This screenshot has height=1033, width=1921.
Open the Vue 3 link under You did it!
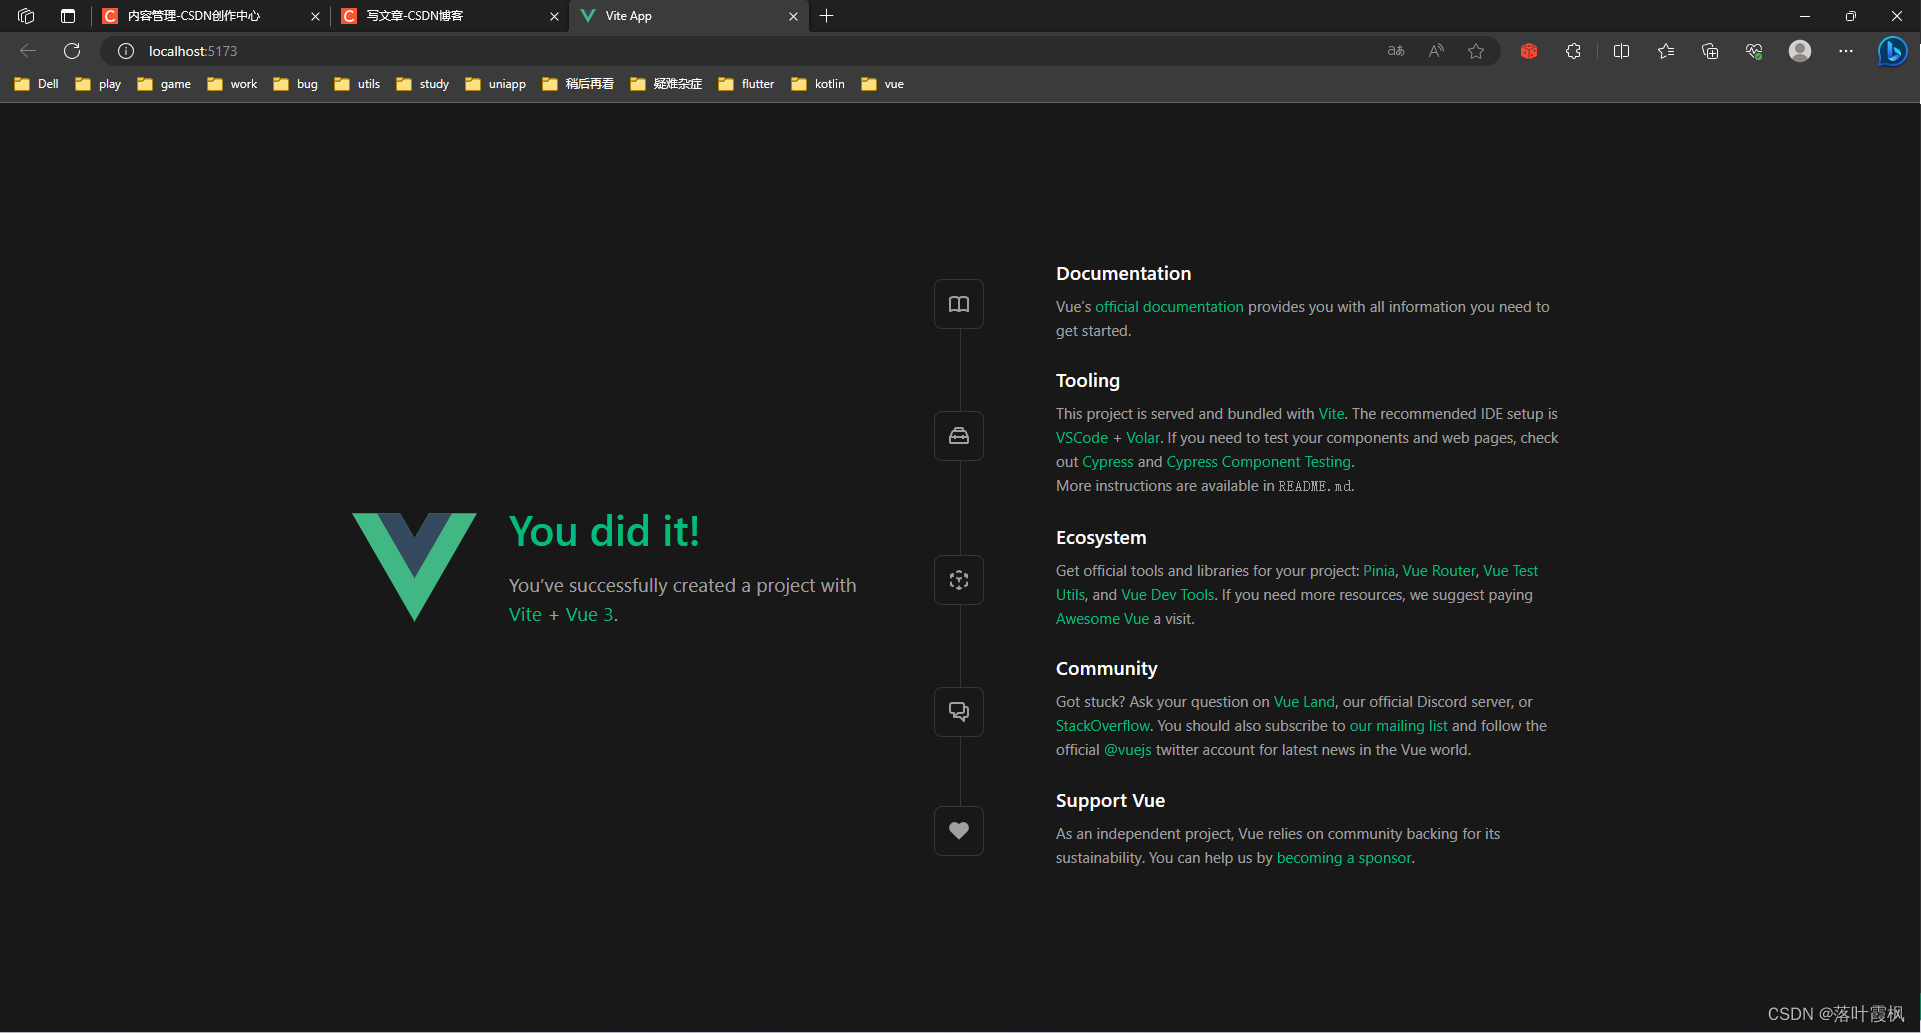(589, 615)
